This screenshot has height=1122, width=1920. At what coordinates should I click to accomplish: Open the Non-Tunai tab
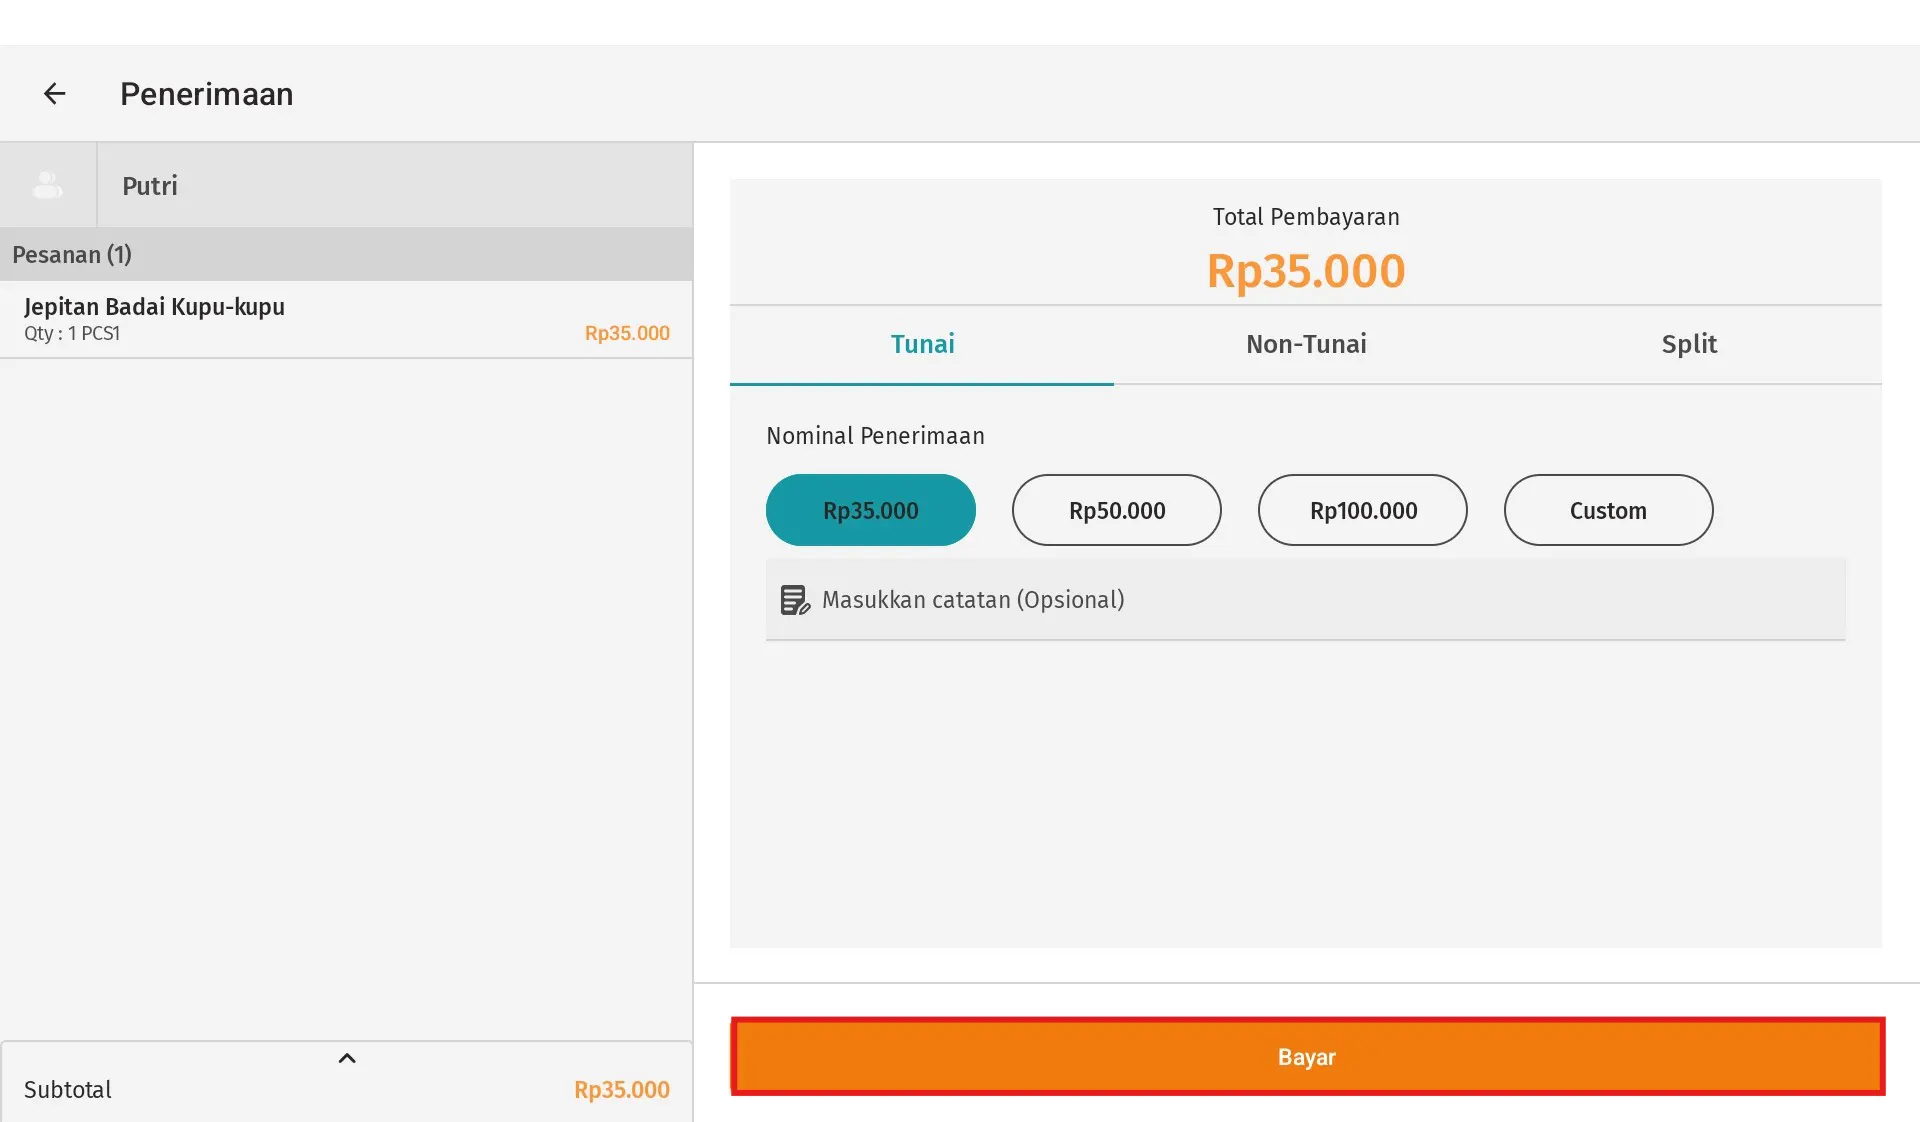[1306, 344]
